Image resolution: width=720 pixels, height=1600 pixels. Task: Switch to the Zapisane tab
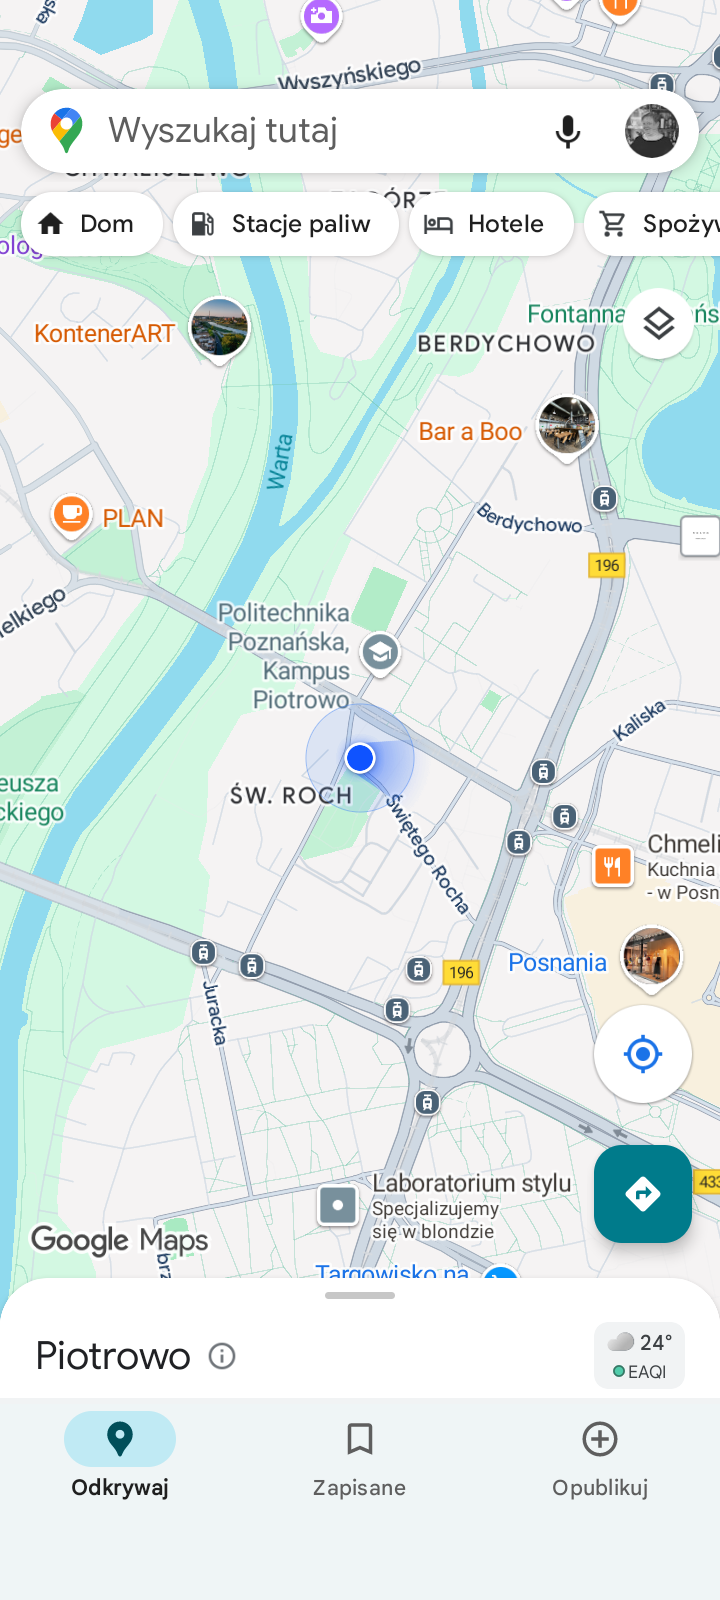pos(359,1460)
